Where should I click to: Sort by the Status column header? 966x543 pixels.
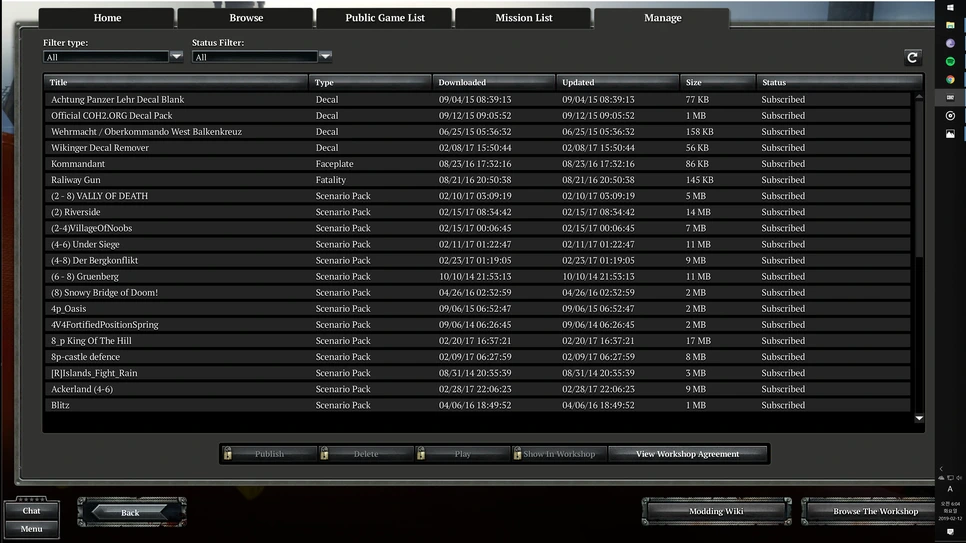click(x=839, y=82)
